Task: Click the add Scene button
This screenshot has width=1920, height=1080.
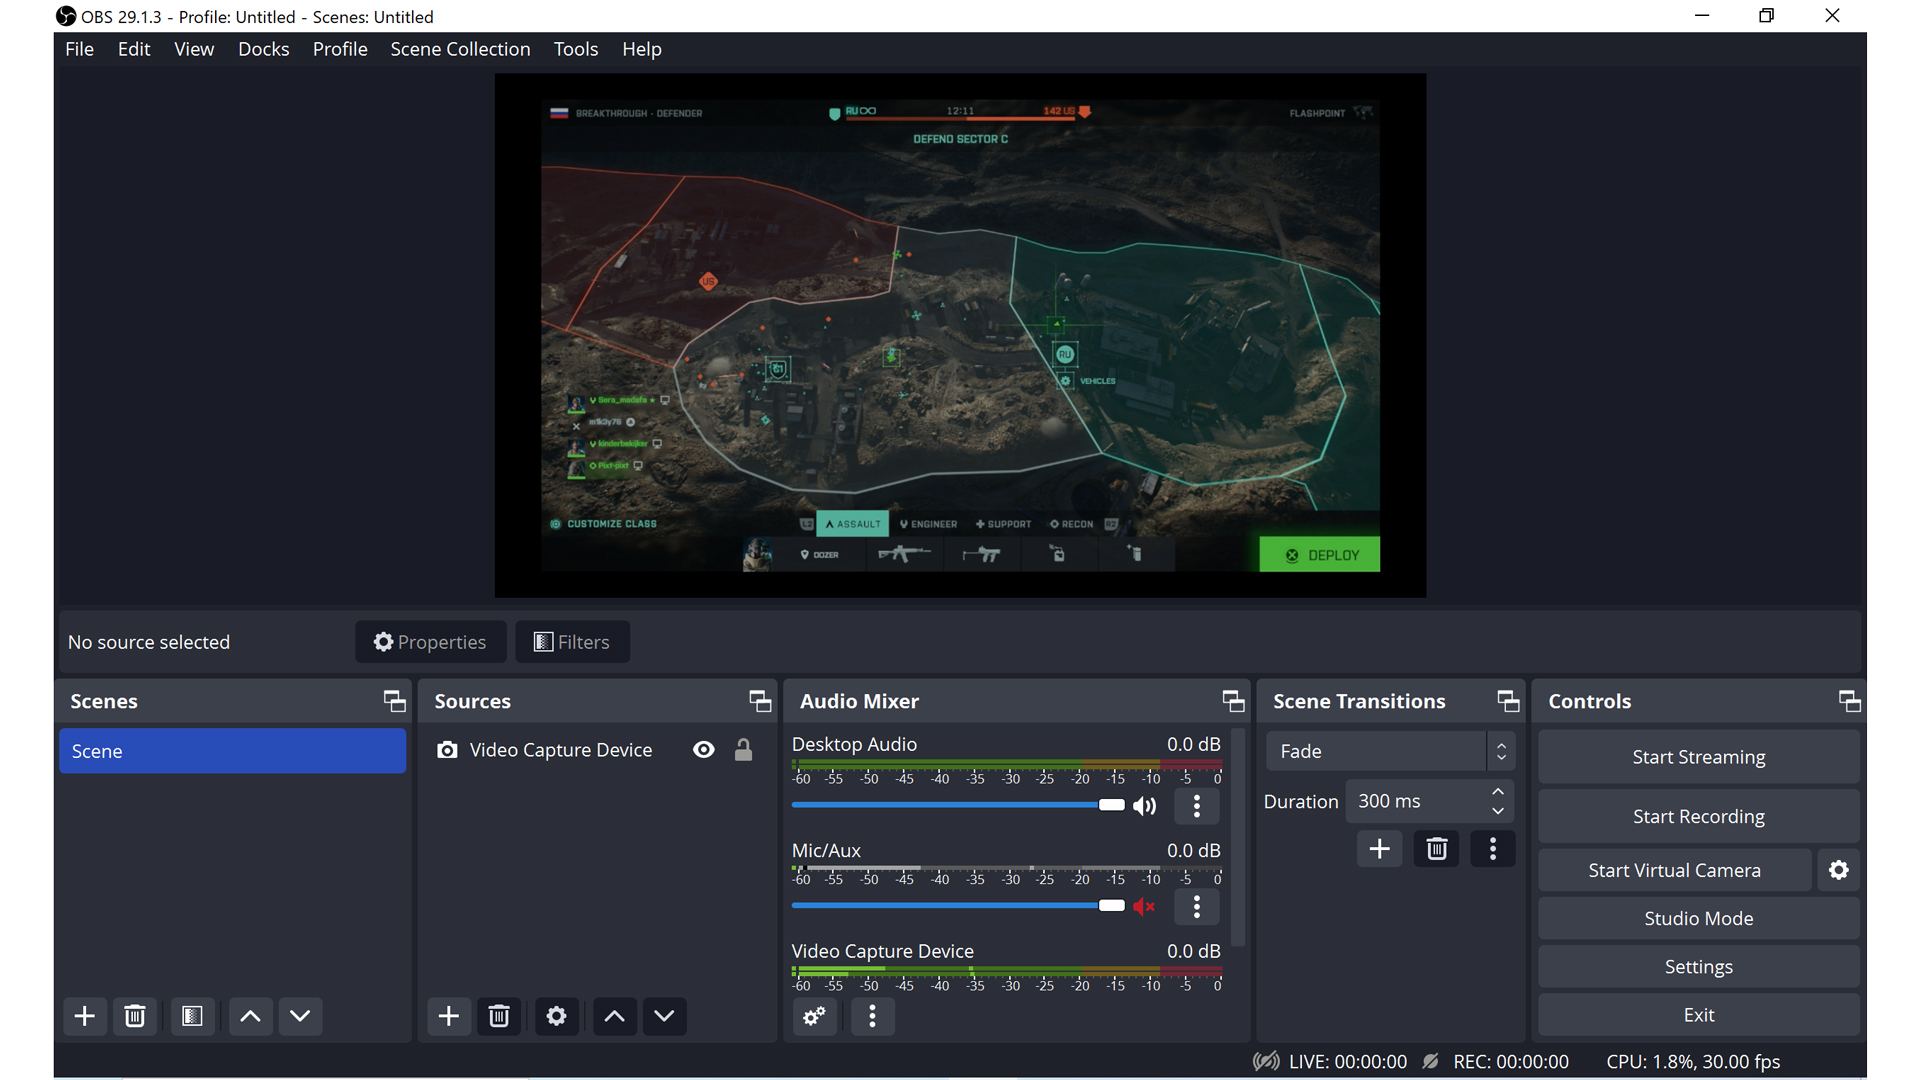Action: pos(82,1015)
